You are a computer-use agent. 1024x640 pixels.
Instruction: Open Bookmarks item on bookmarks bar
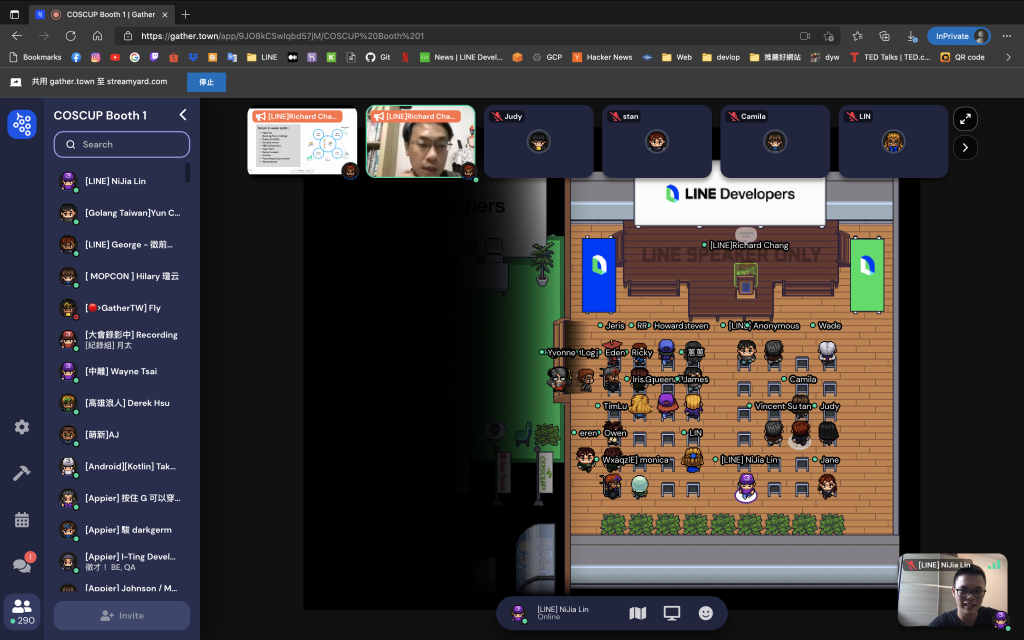(35, 57)
